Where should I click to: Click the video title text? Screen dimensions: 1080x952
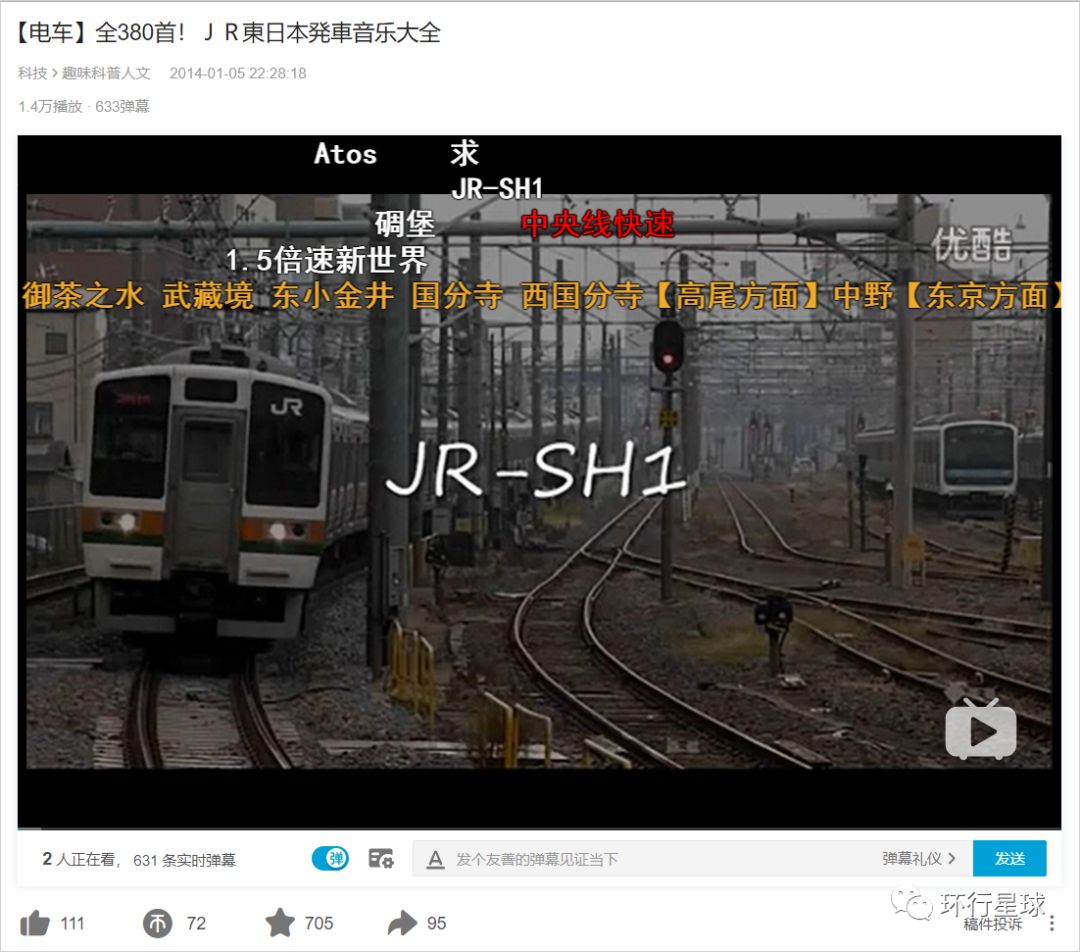coord(228,32)
